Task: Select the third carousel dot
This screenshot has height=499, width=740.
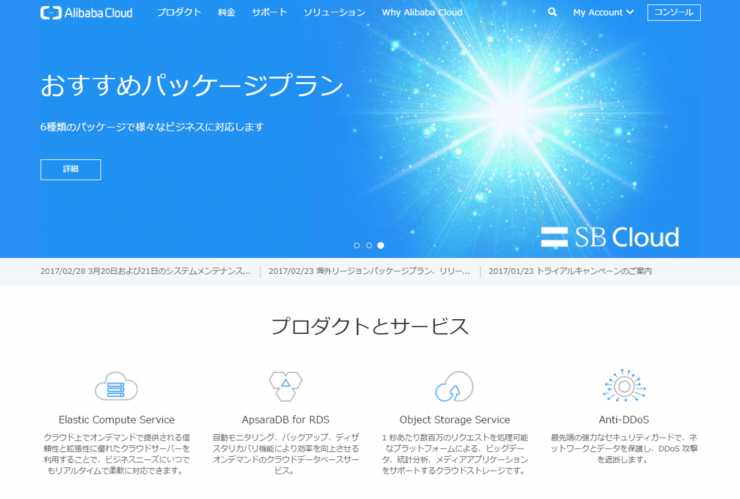Action: (x=381, y=245)
